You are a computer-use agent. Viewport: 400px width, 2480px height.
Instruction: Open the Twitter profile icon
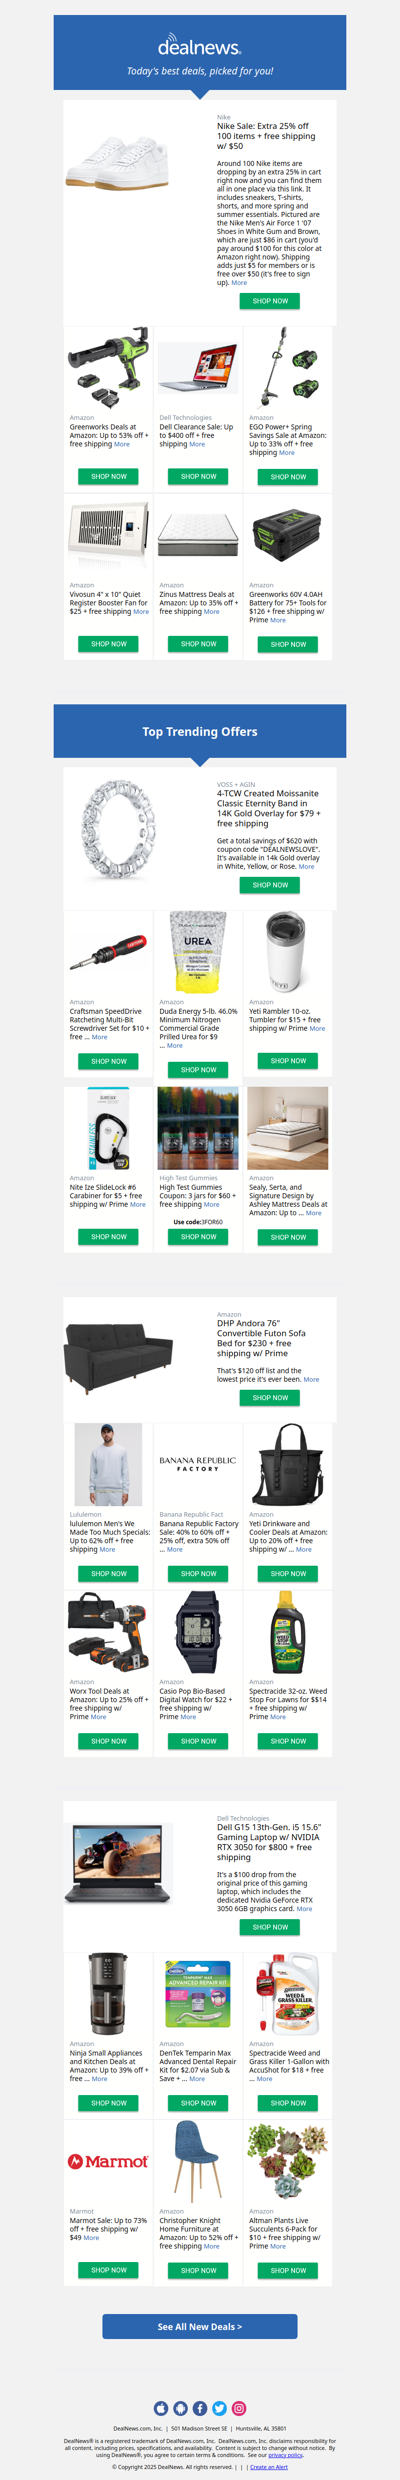click(219, 2408)
